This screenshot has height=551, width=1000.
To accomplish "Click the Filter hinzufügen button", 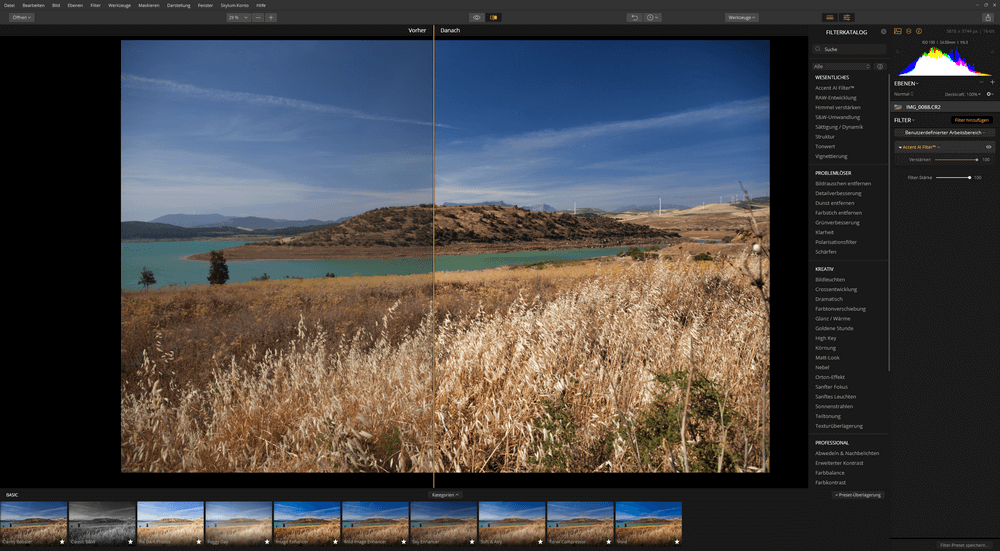I will click(x=972, y=120).
